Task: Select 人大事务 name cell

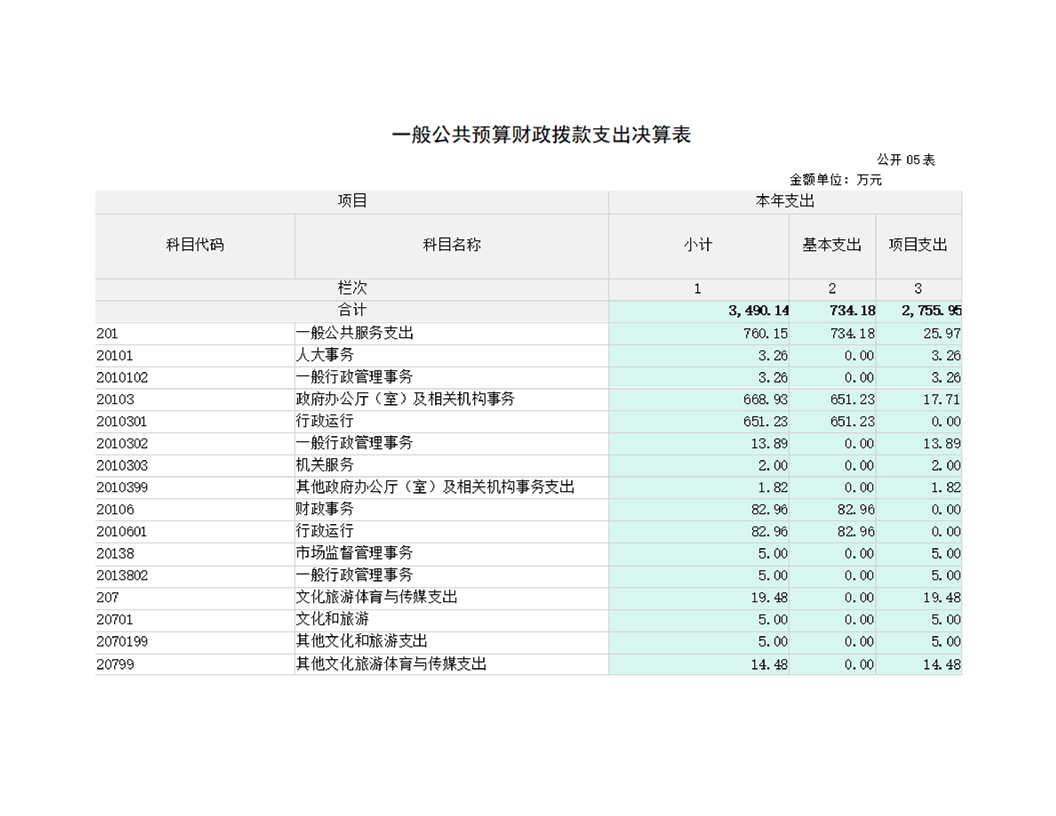Action: (x=451, y=355)
